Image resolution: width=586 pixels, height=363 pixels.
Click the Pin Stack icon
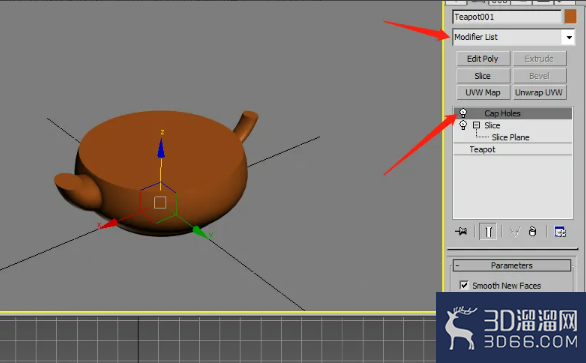click(461, 232)
